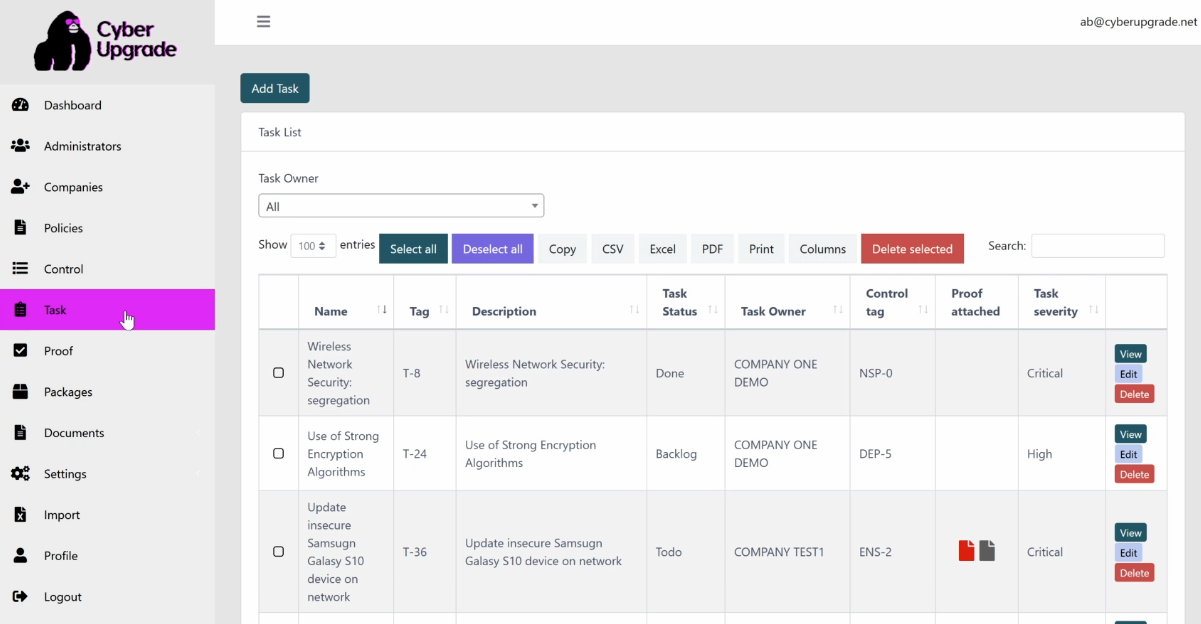The width and height of the screenshot is (1201, 624).
Task: Go to Policies in sidebar
Action: [x=63, y=228]
